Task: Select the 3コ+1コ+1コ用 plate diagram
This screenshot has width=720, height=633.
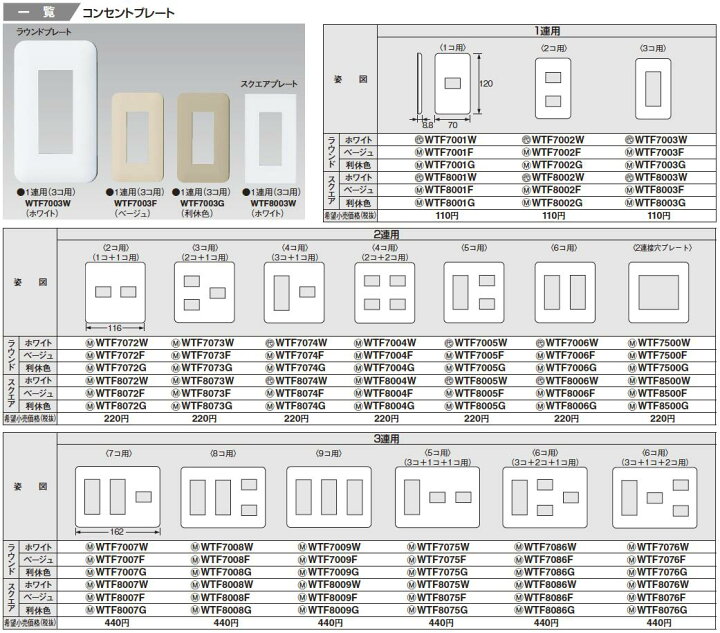Action: (x=438, y=497)
